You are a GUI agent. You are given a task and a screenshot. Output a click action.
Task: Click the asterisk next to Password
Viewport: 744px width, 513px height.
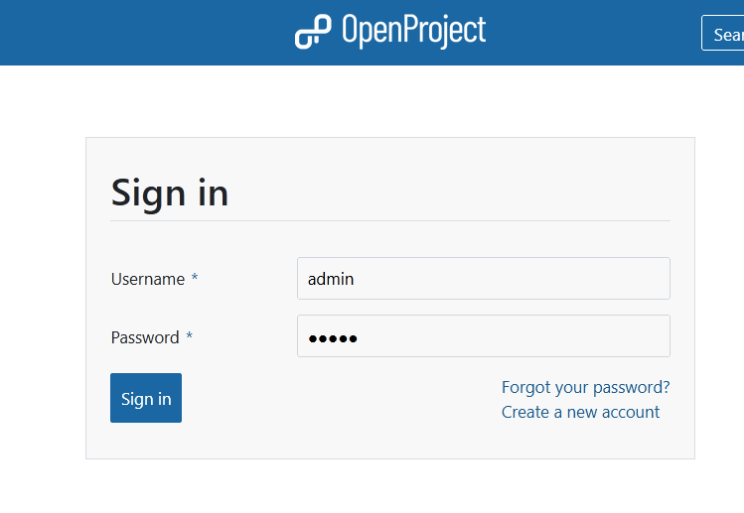pyautogui.click(x=189, y=337)
